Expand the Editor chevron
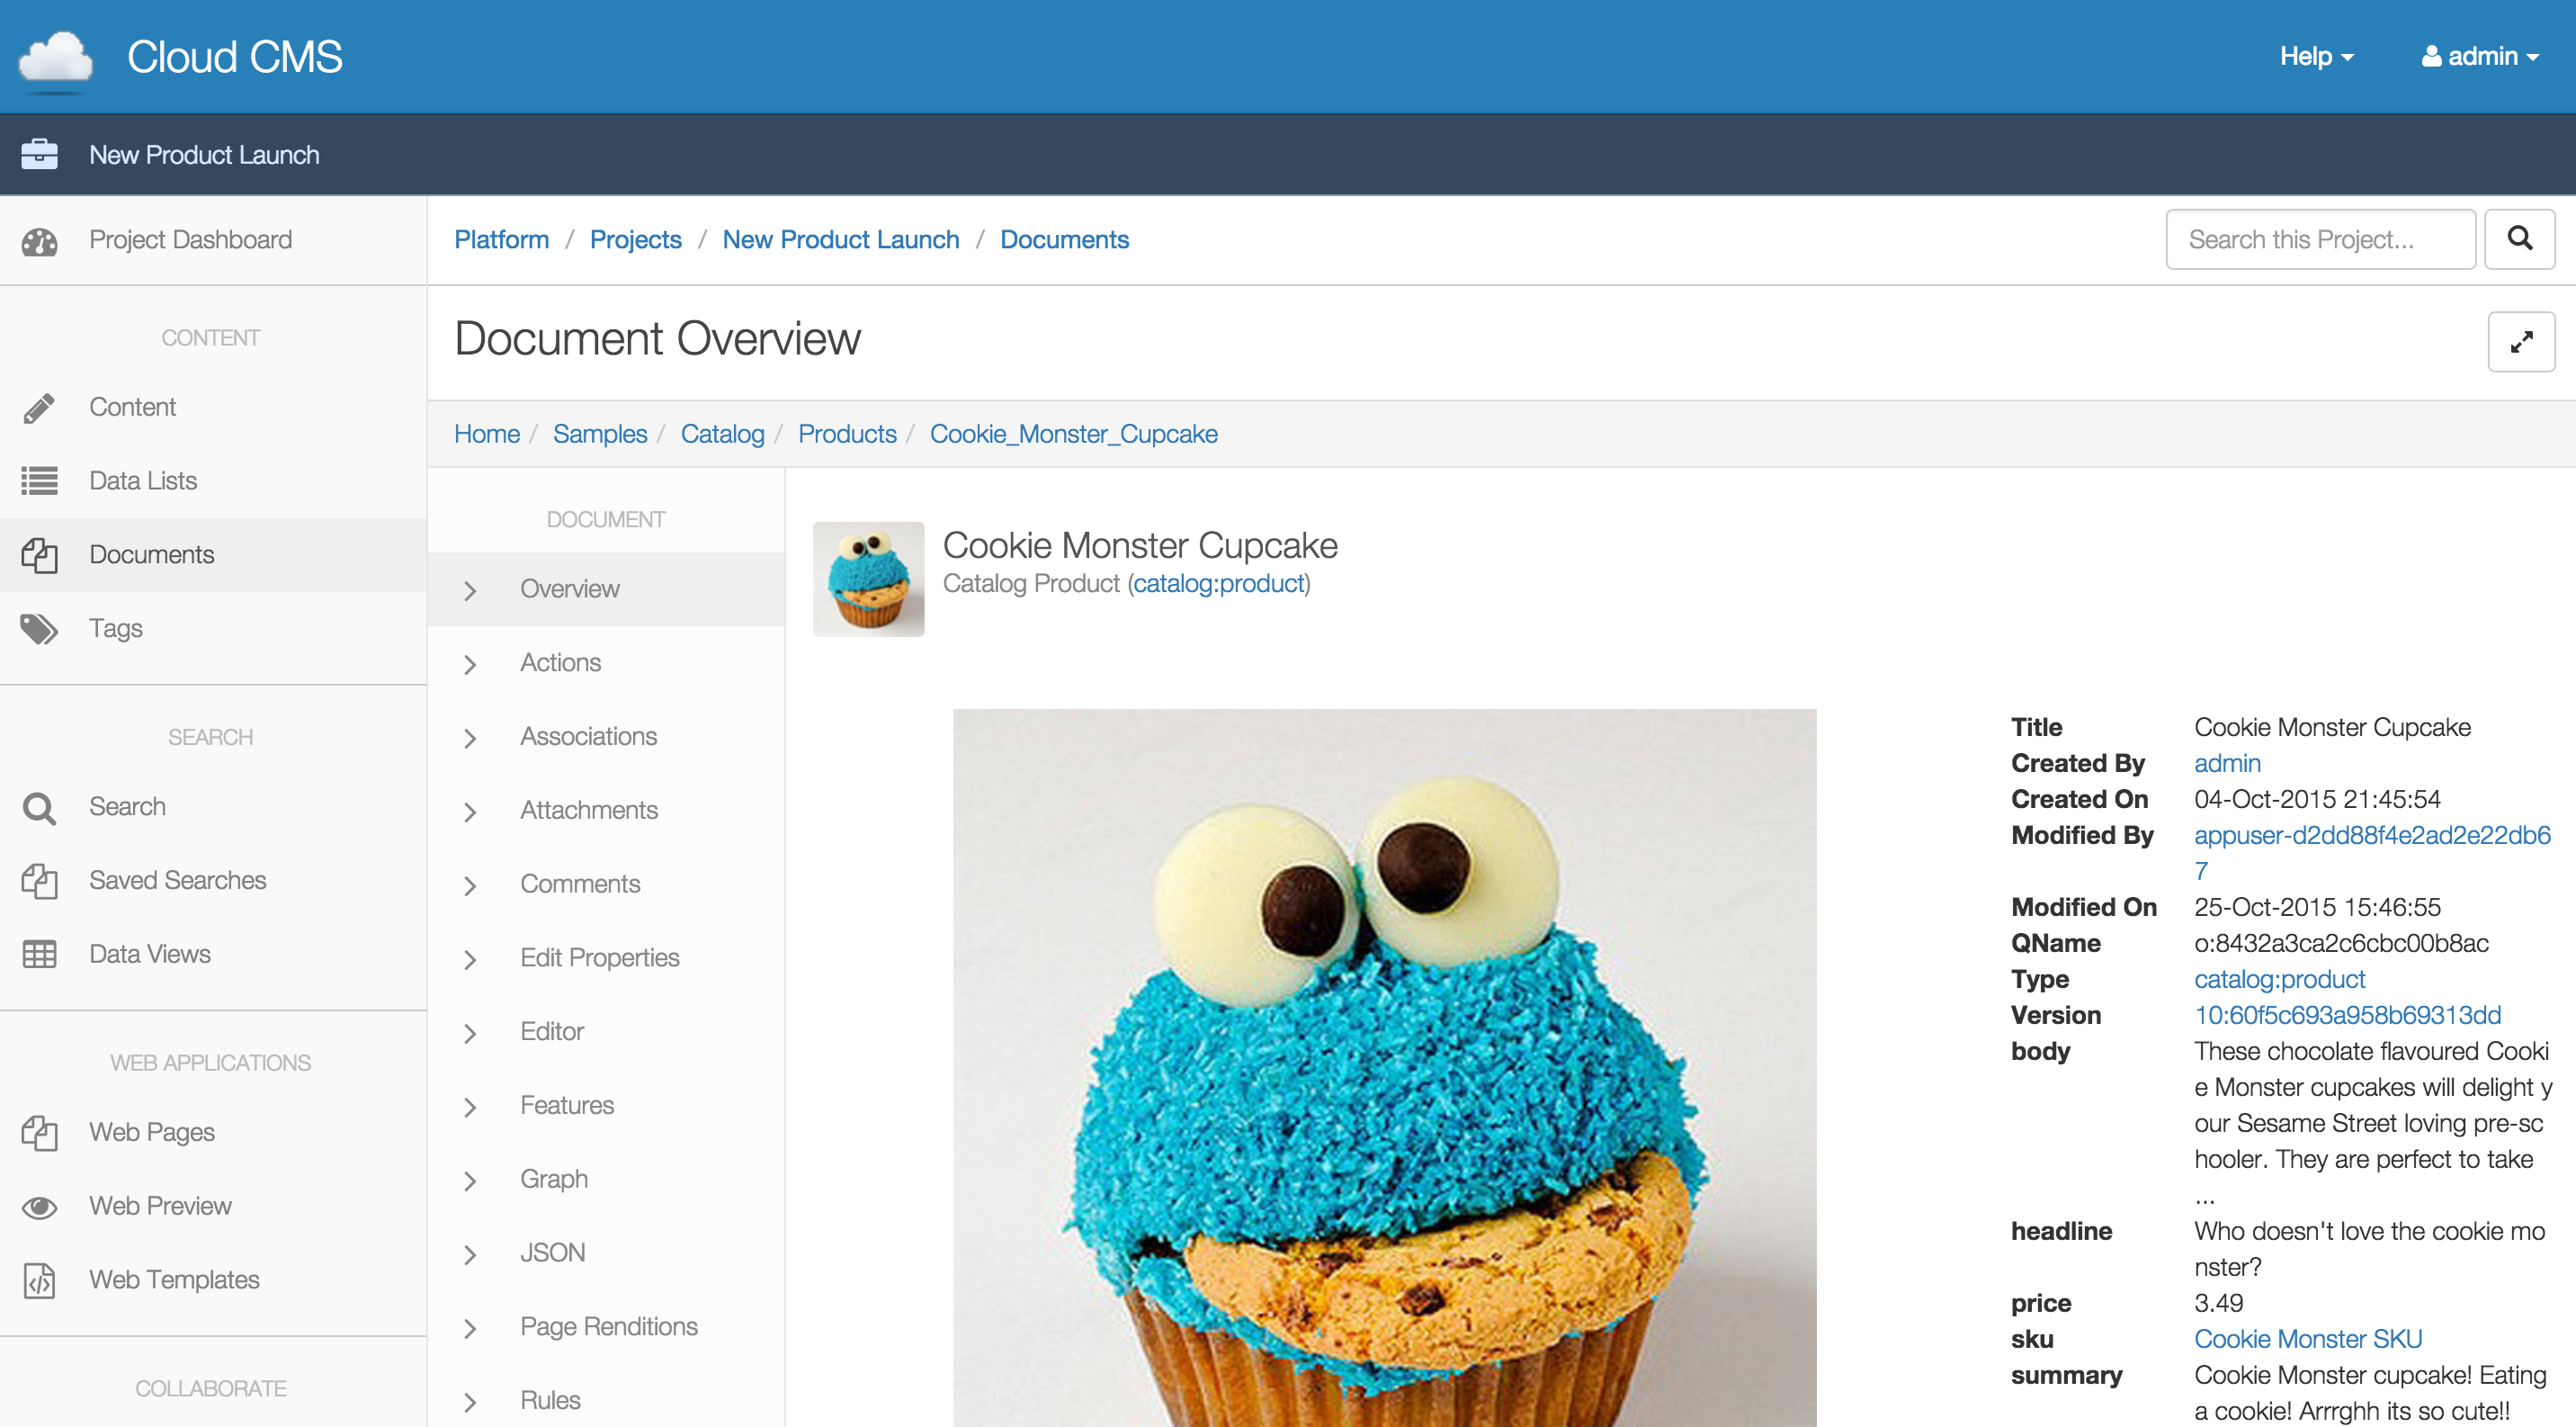 pos(470,1034)
